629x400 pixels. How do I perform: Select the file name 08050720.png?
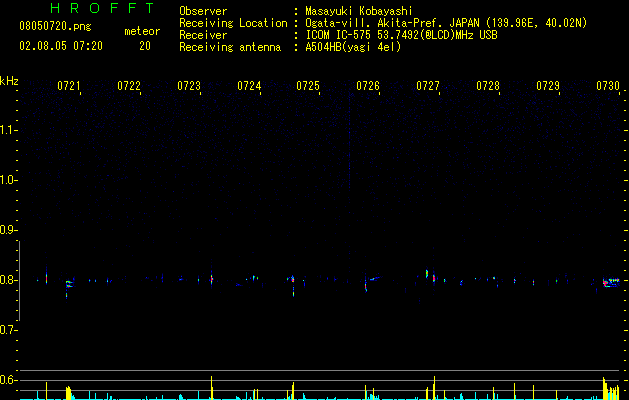(x=55, y=26)
